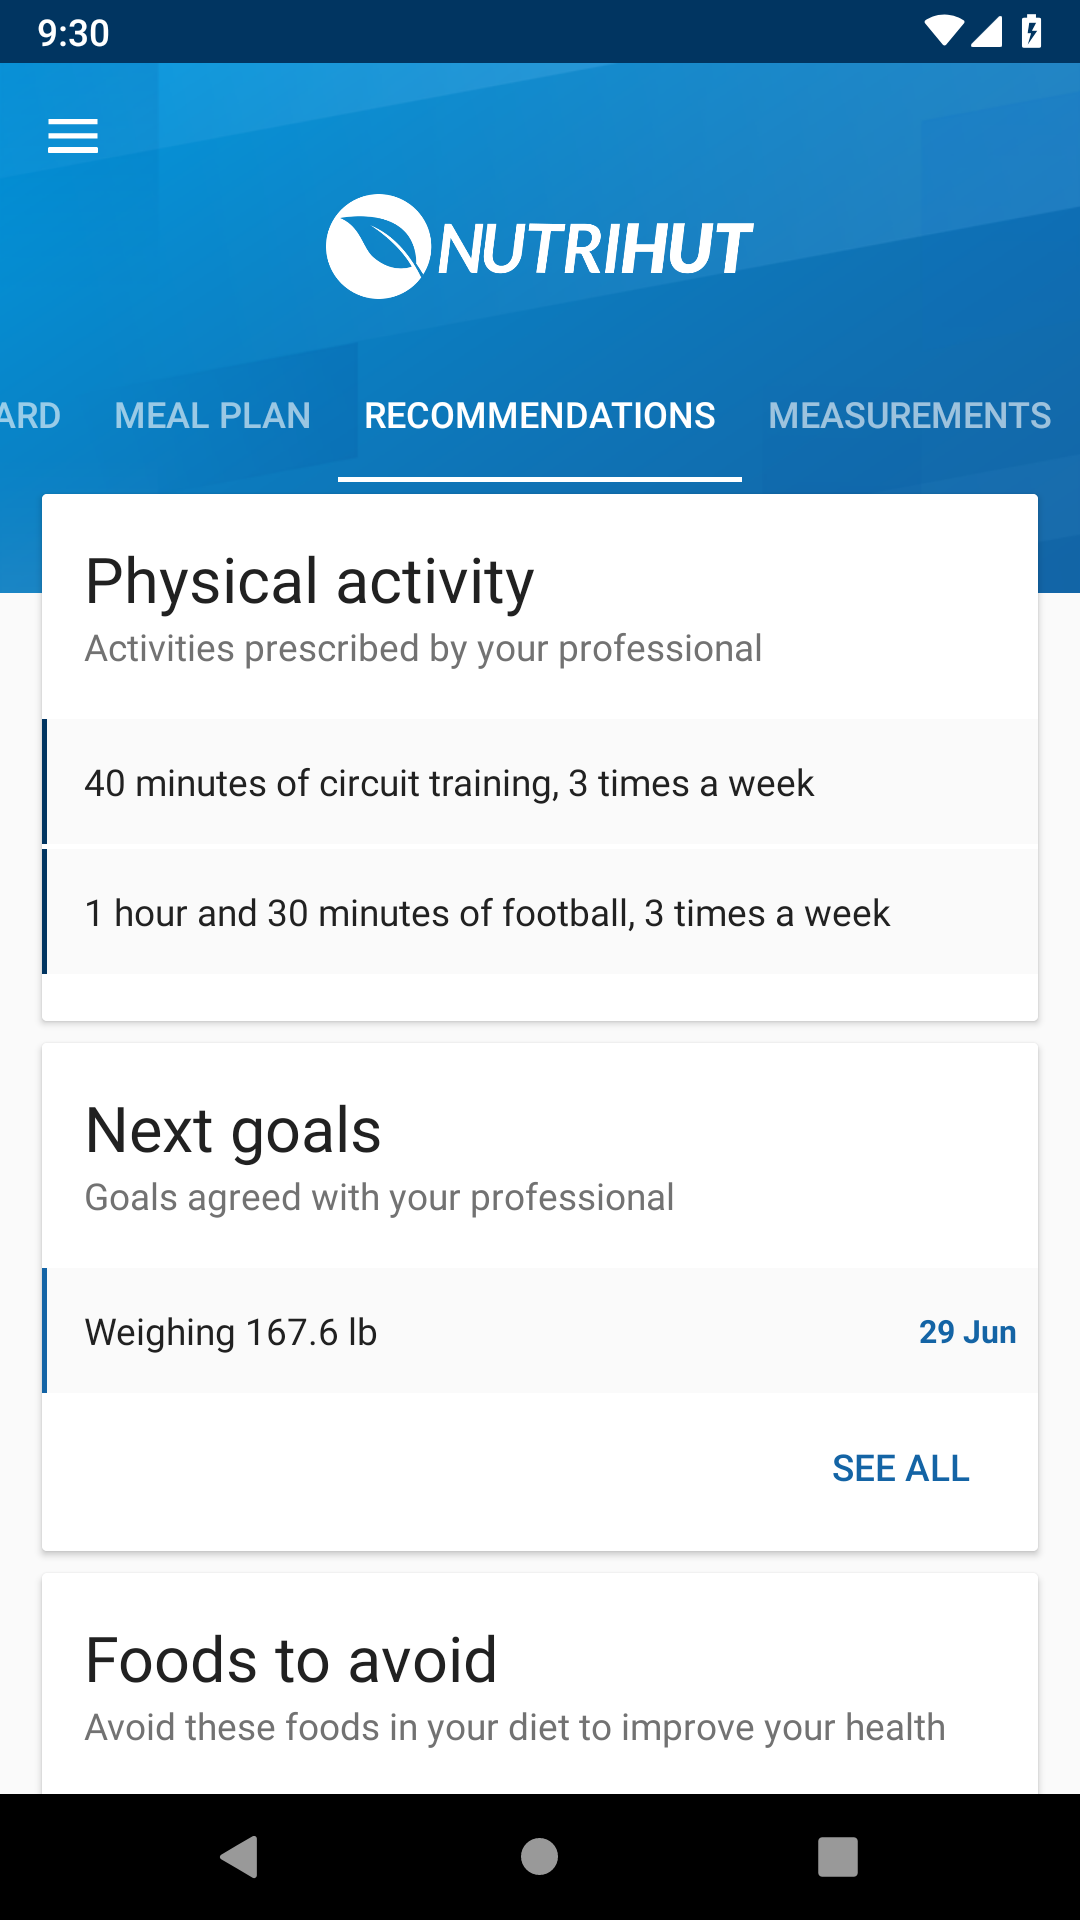Tap the Next goals card heading
Screen dimensions: 1080x1920
click(x=234, y=1131)
